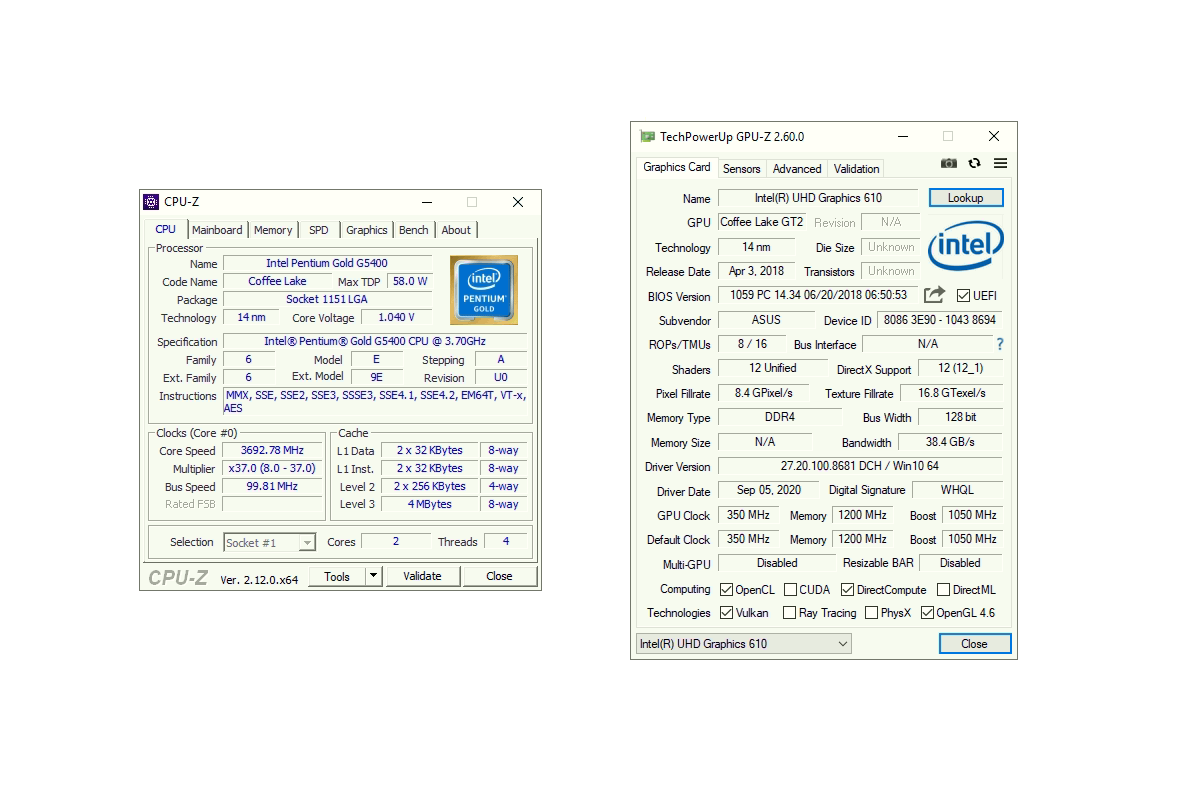
Task: Click the Shaders value 12 Unified
Action: click(773, 368)
